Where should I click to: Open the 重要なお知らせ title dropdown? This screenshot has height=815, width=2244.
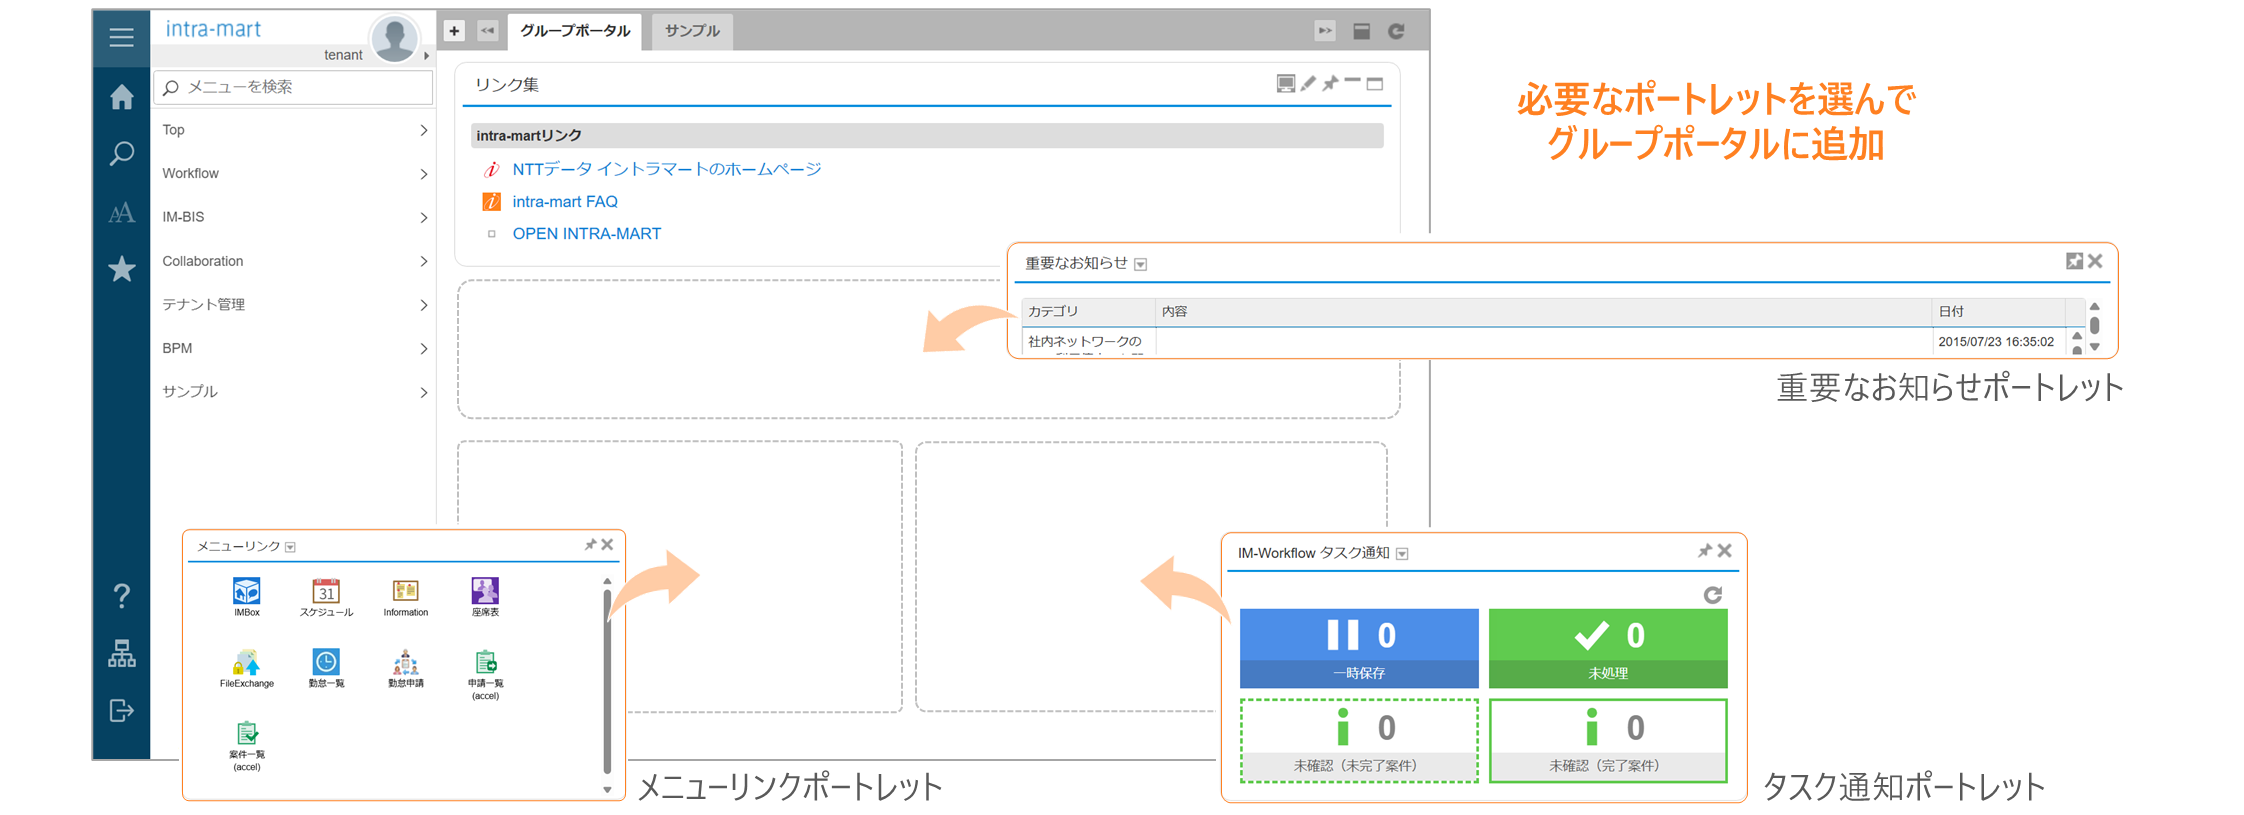click(1140, 264)
